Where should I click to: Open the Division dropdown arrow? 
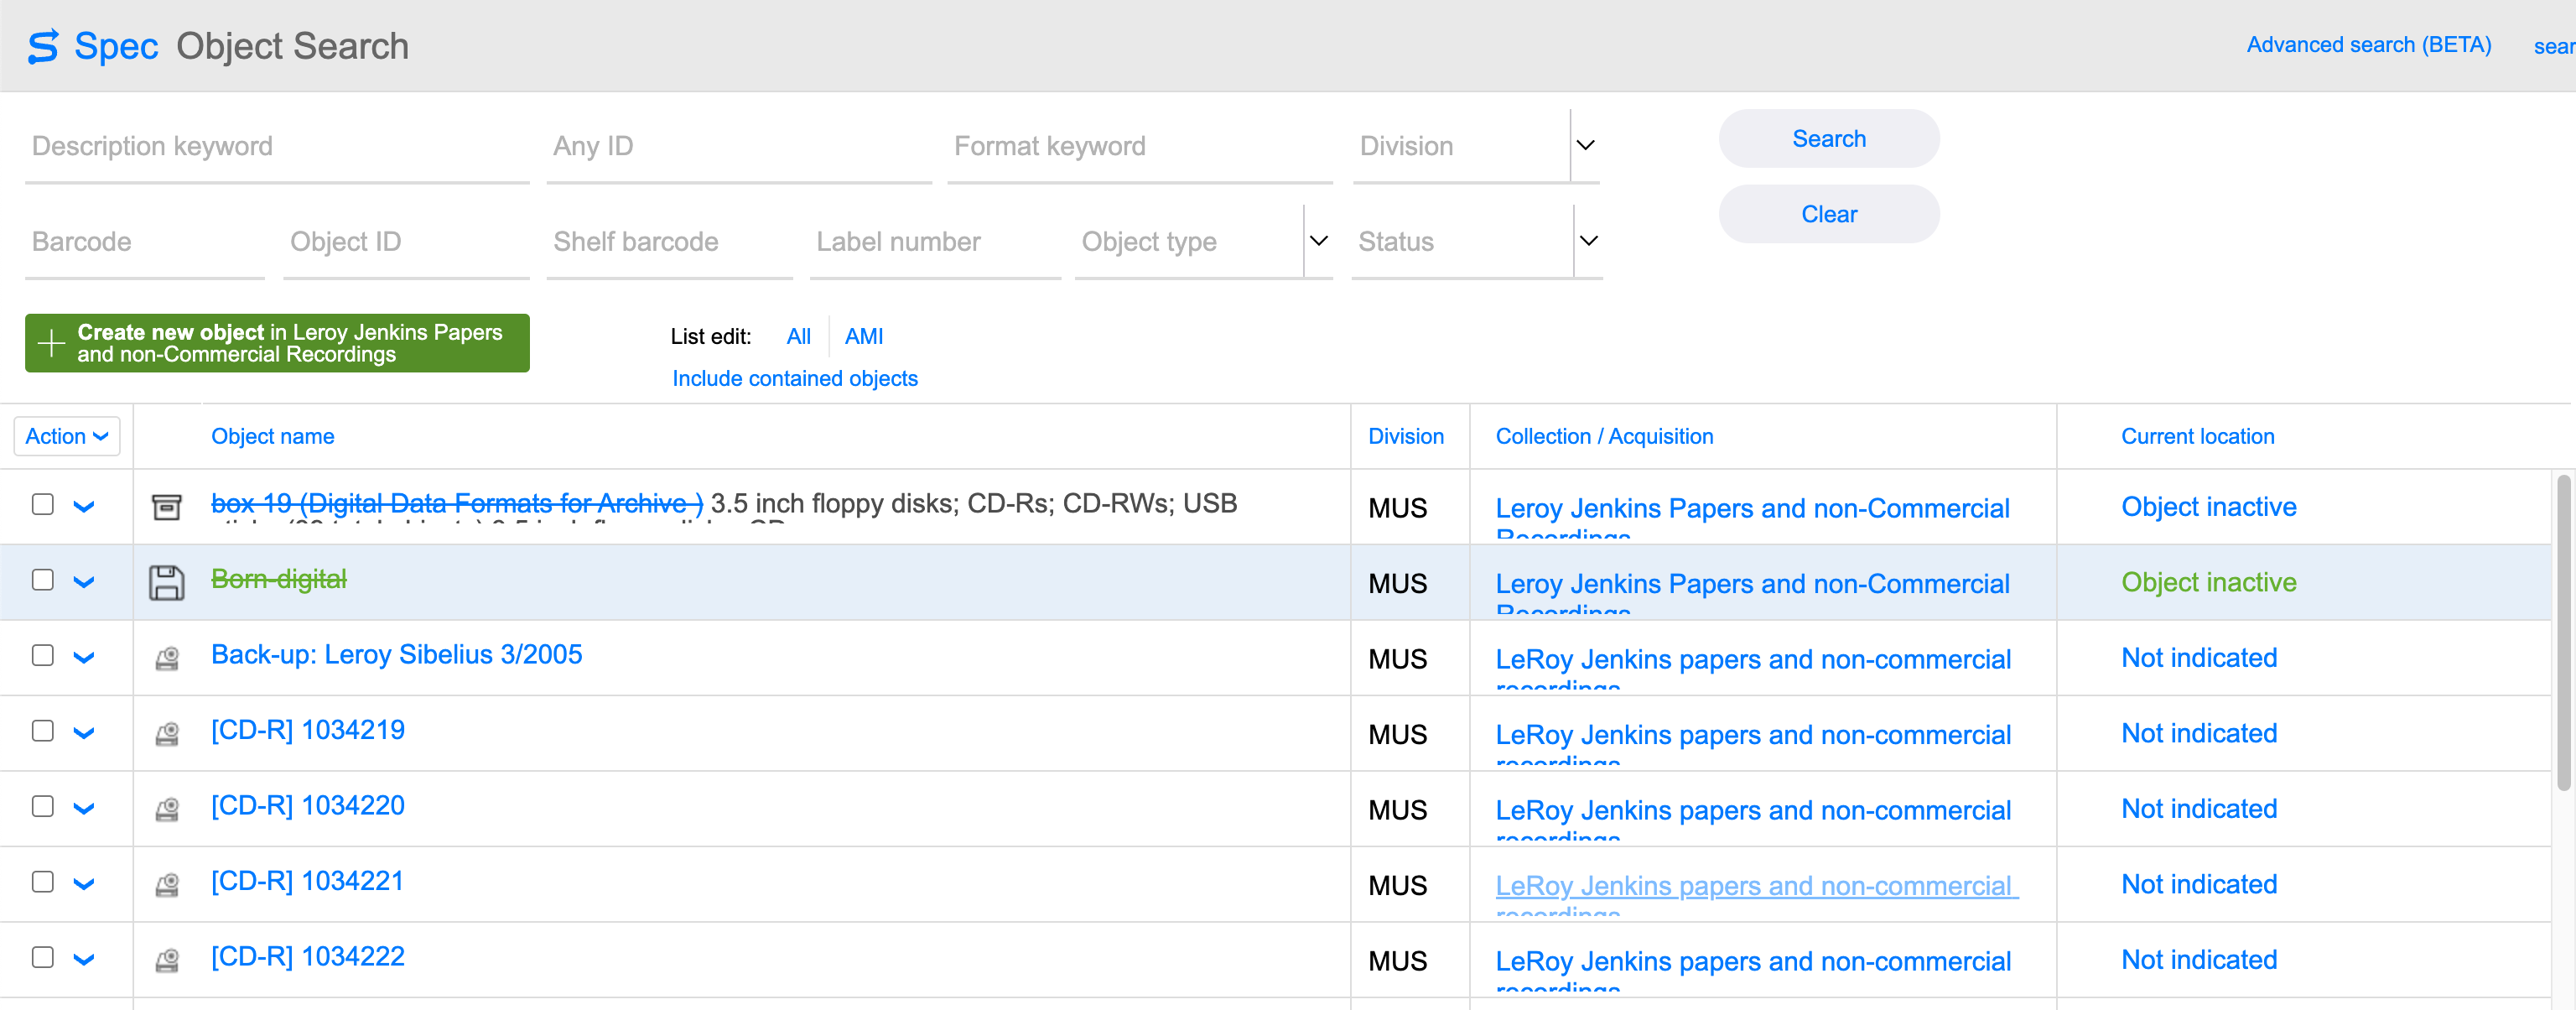pos(1585,145)
